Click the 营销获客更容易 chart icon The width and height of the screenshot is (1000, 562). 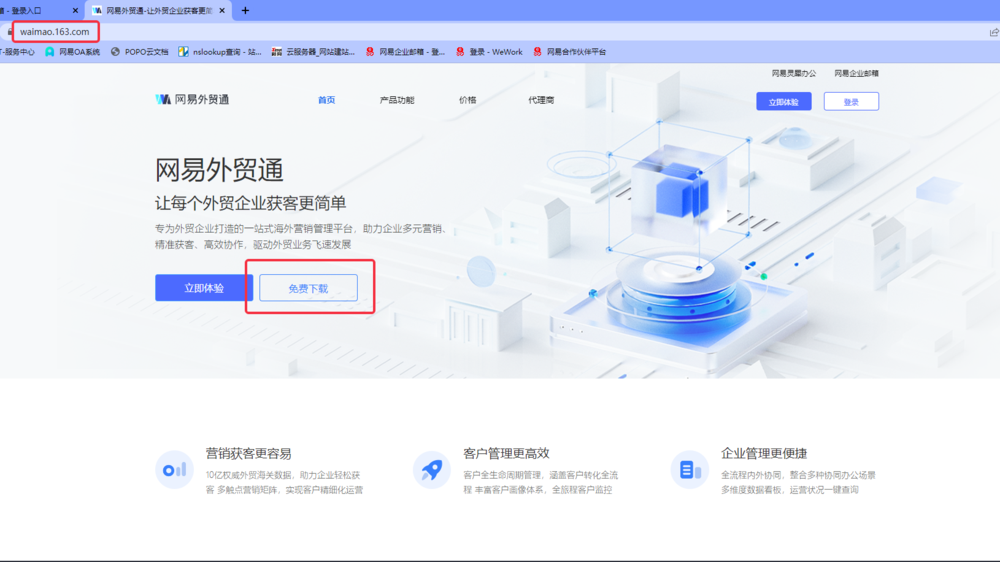pos(174,470)
